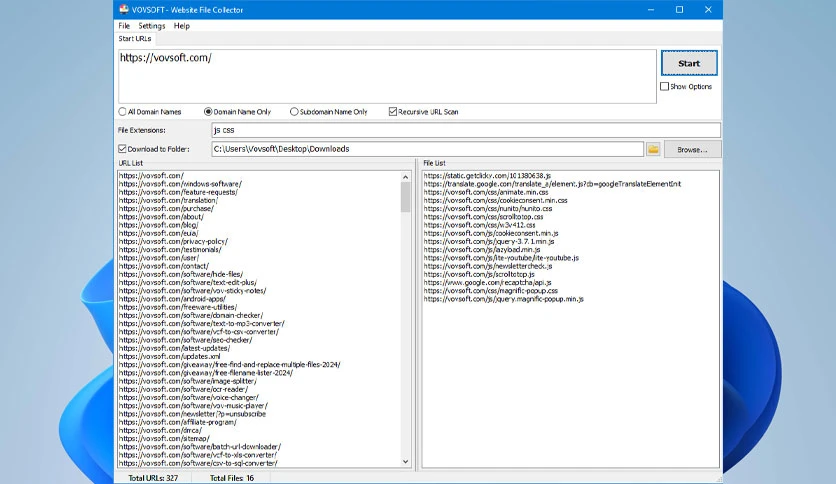Select https://vovsoft.com/privacy-policy/ row
Image resolution: width=836 pixels, height=484 pixels.
[x=173, y=241]
